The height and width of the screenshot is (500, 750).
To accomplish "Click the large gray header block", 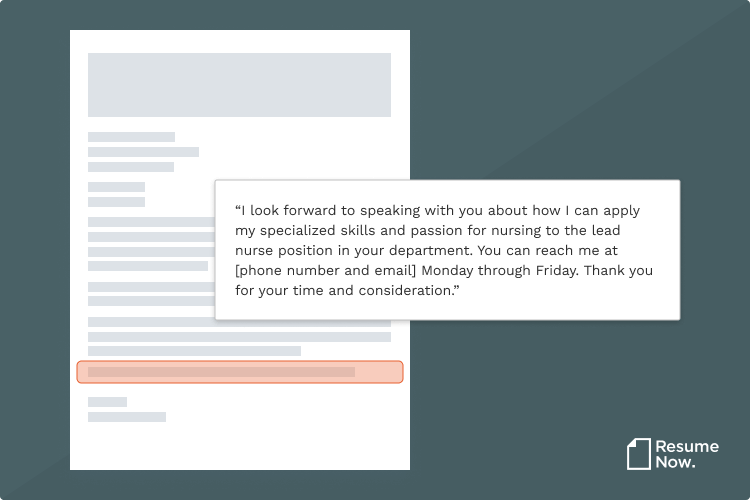I will [x=239, y=85].
